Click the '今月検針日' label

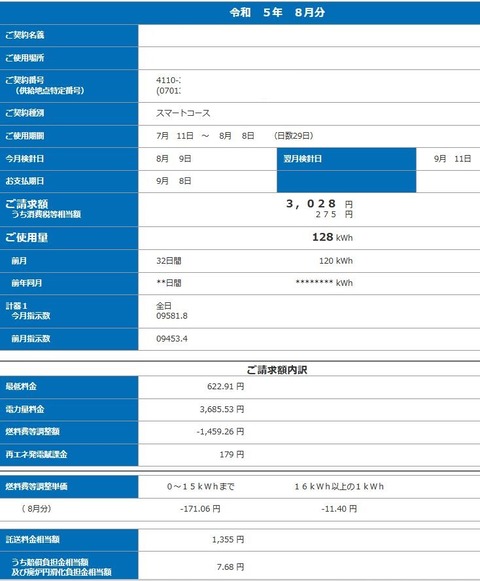coord(25,159)
